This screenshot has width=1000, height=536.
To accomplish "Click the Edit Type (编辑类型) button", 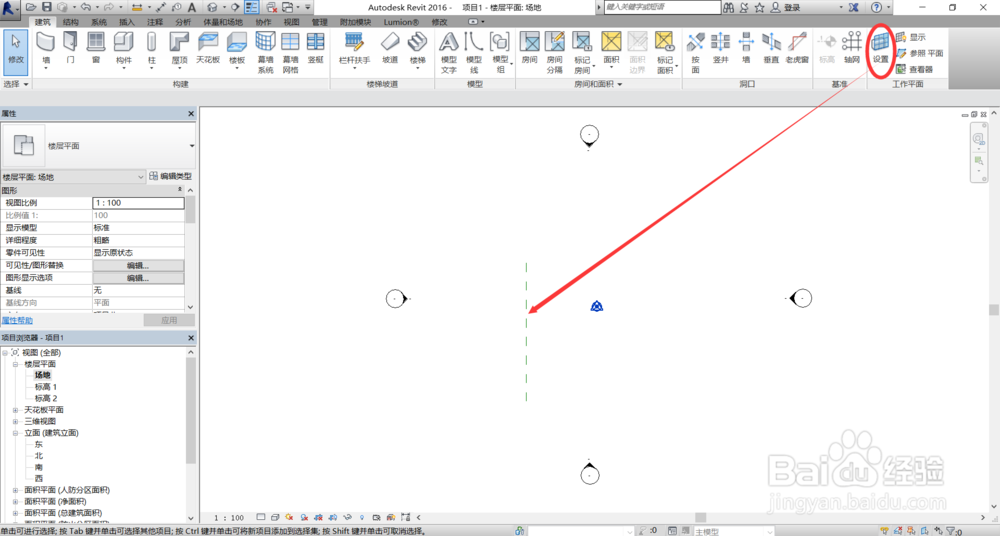I will [170, 176].
